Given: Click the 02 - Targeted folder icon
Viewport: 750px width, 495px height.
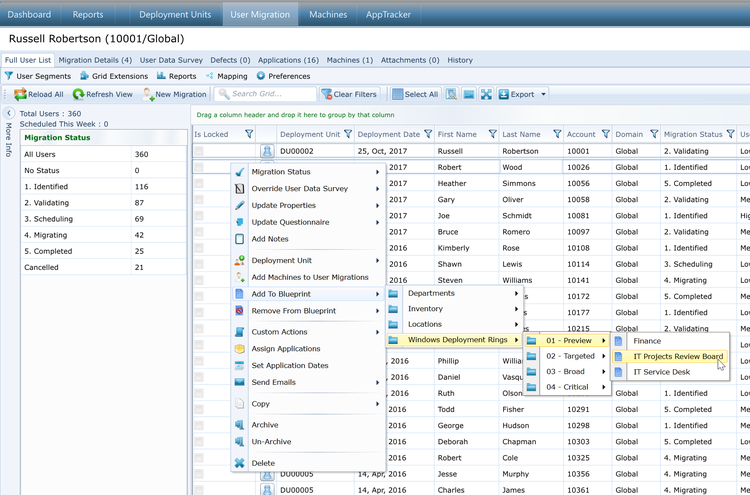Looking at the screenshot, I should 531,356.
